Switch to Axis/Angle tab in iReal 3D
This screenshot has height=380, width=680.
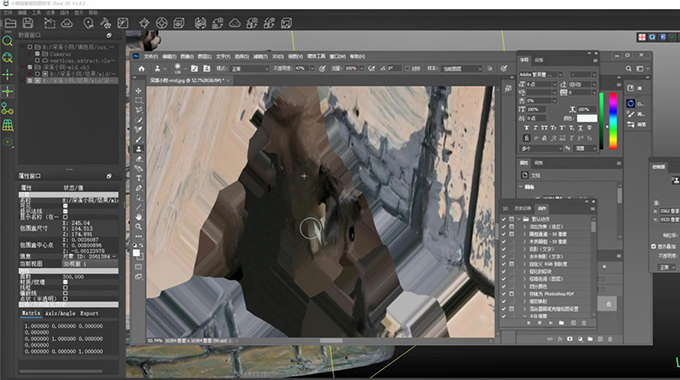(x=60, y=313)
